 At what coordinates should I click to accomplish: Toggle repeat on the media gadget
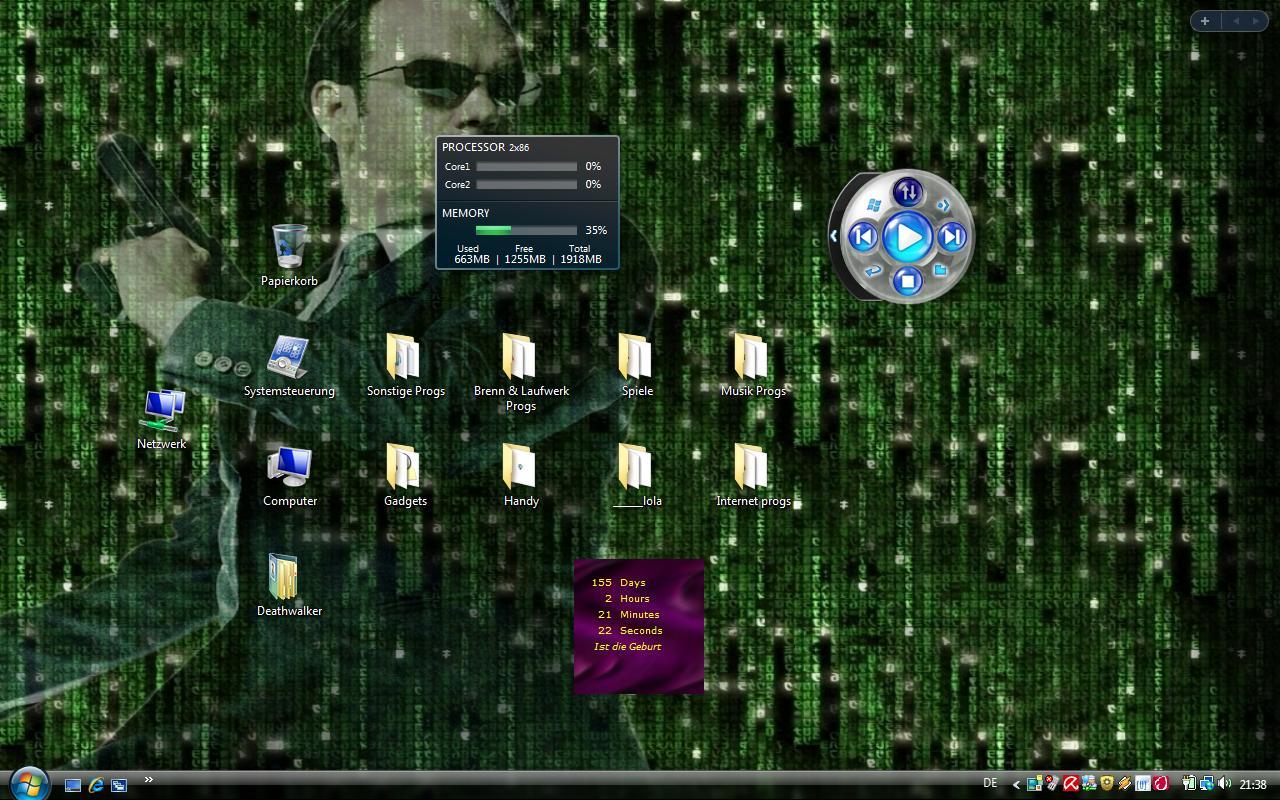(873, 270)
